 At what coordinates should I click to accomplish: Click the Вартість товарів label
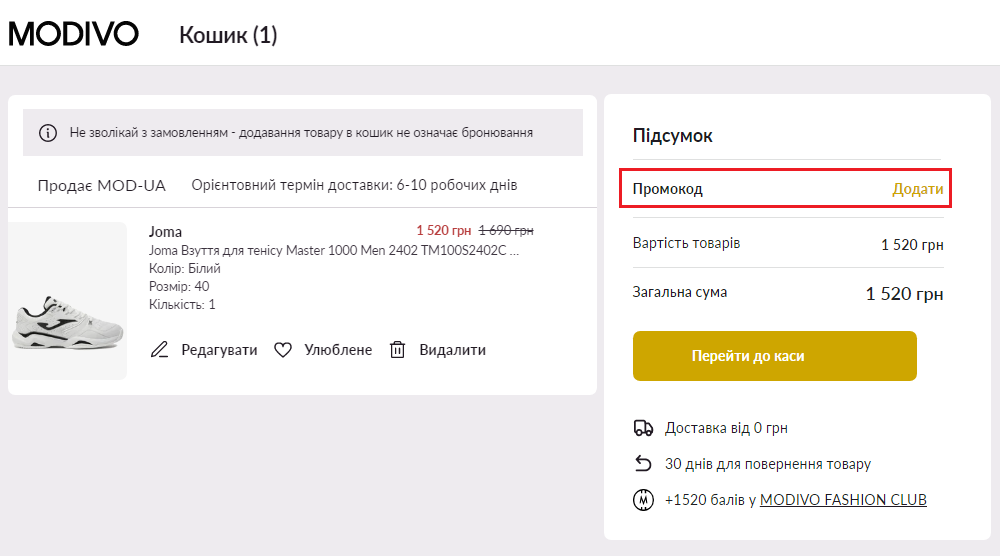686,243
